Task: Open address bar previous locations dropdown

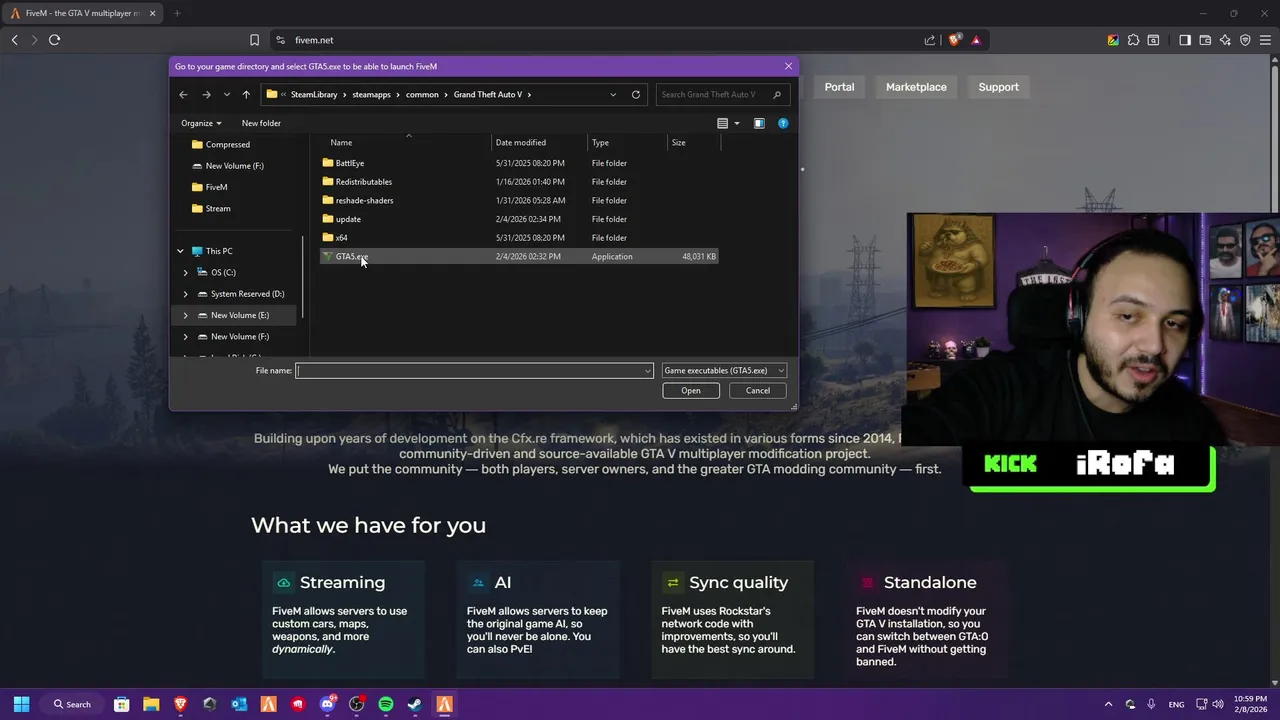Action: click(x=613, y=94)
